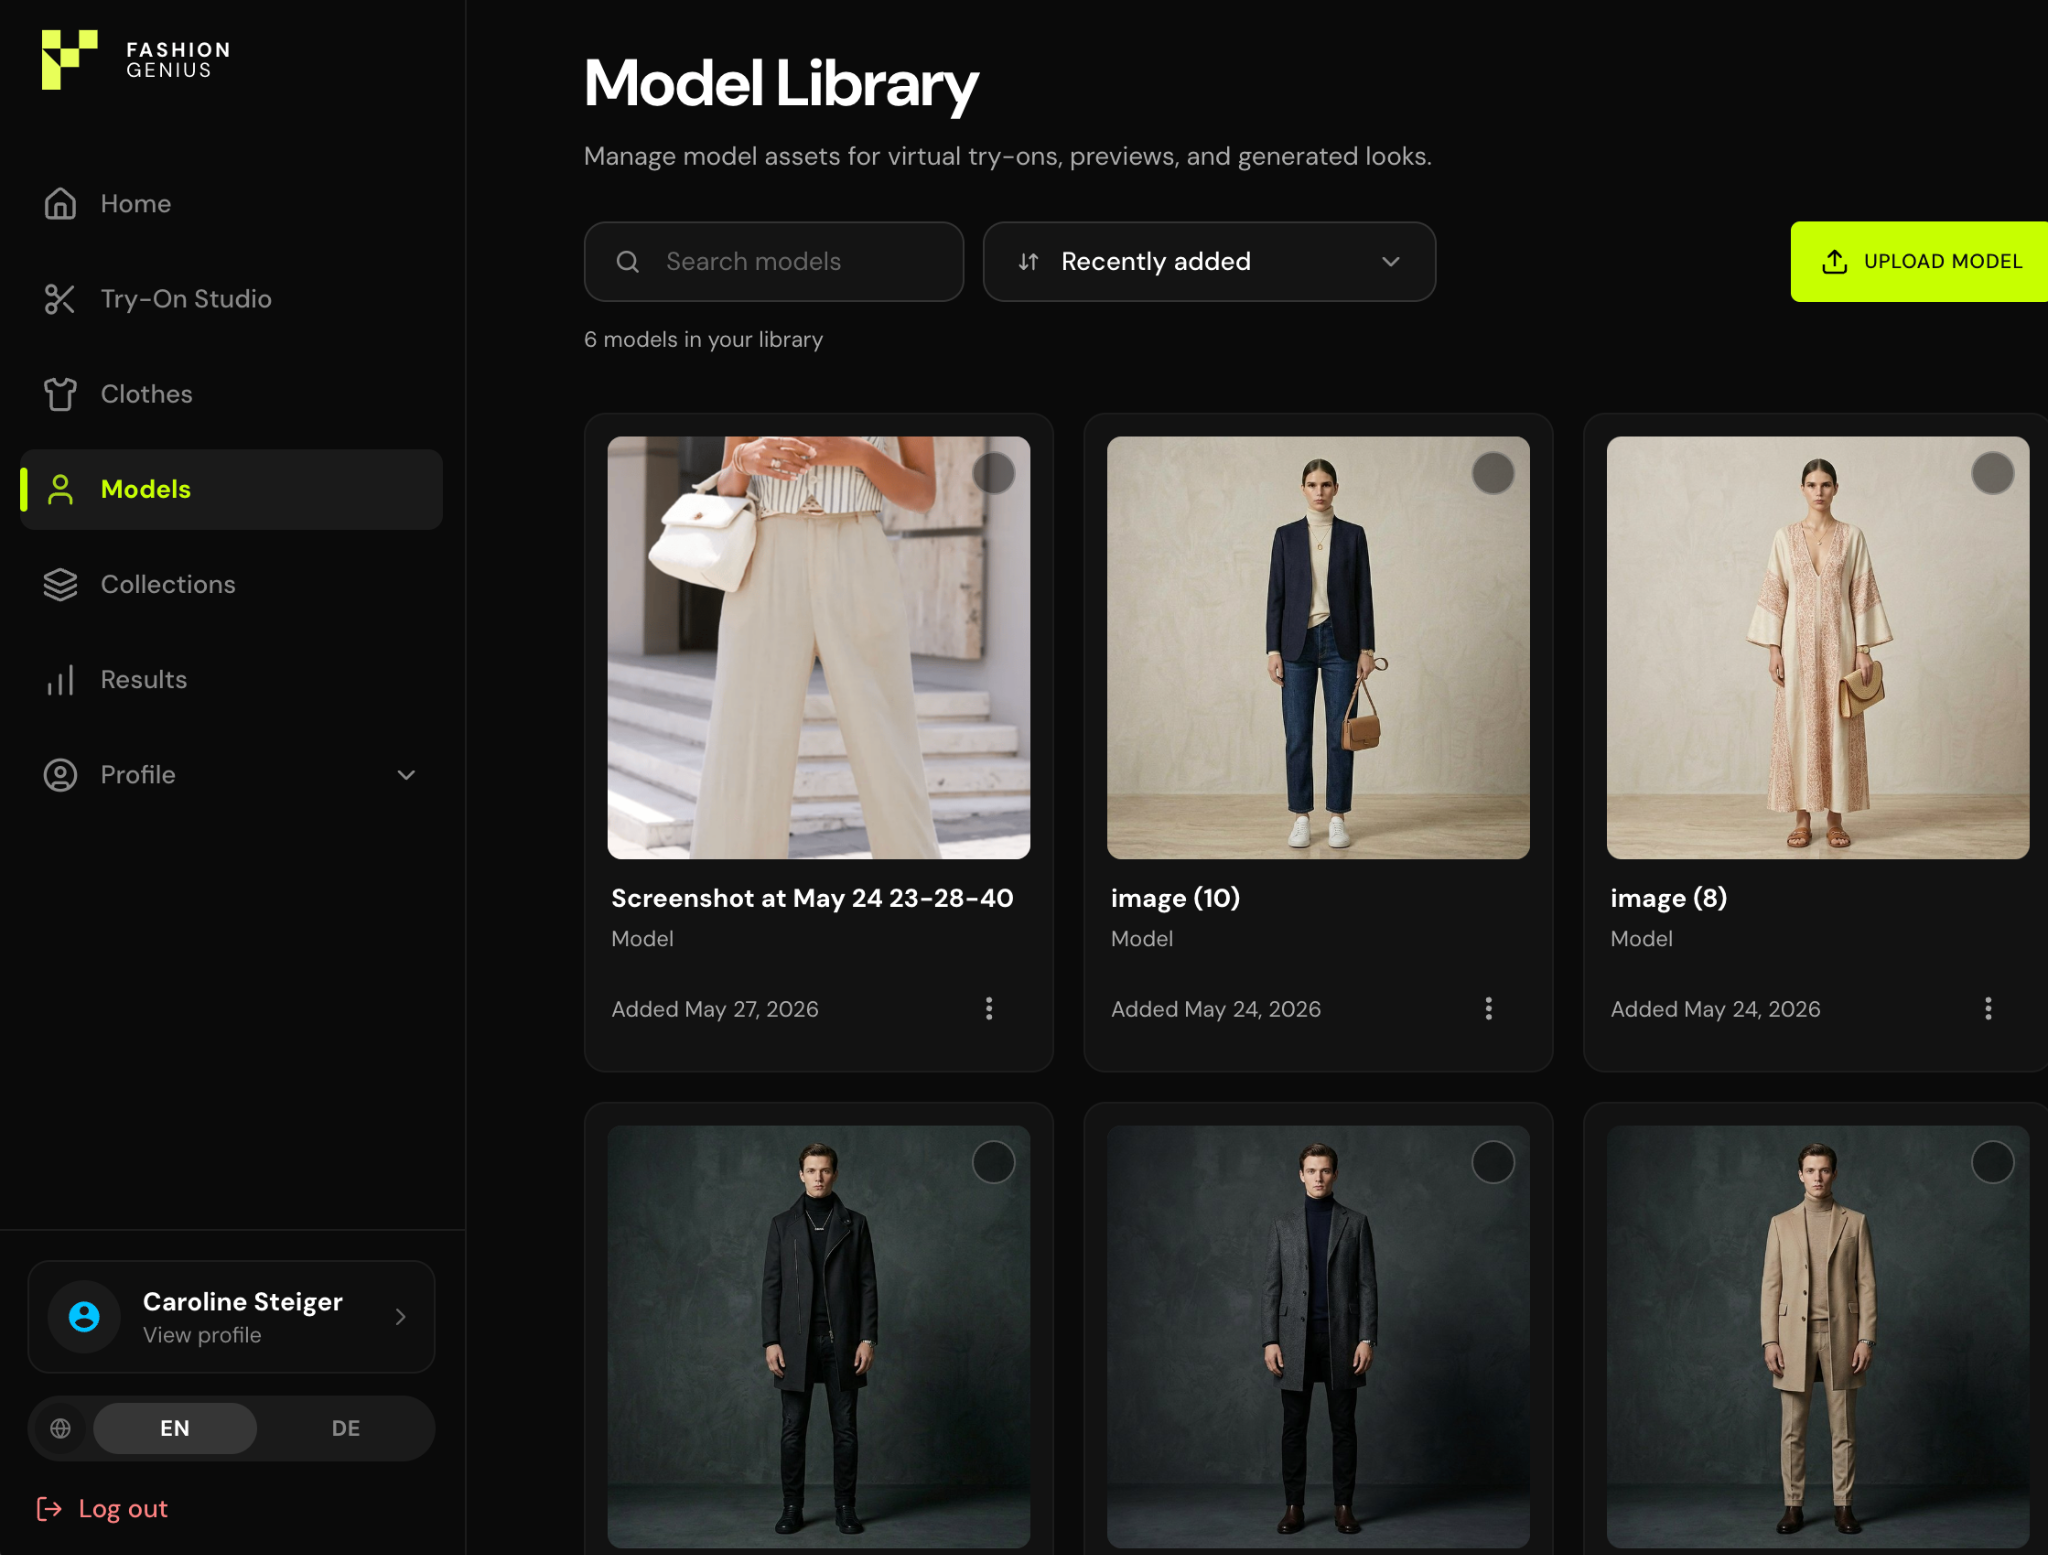This screenshot has width=2048, height=1555.
Task: Click the upload arrow icon
Action: pyautogui.click(x=1835, y=262)
